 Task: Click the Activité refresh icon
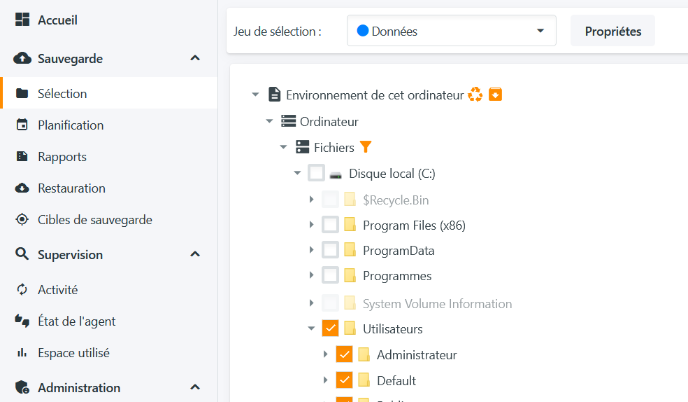tap(22, 290)
